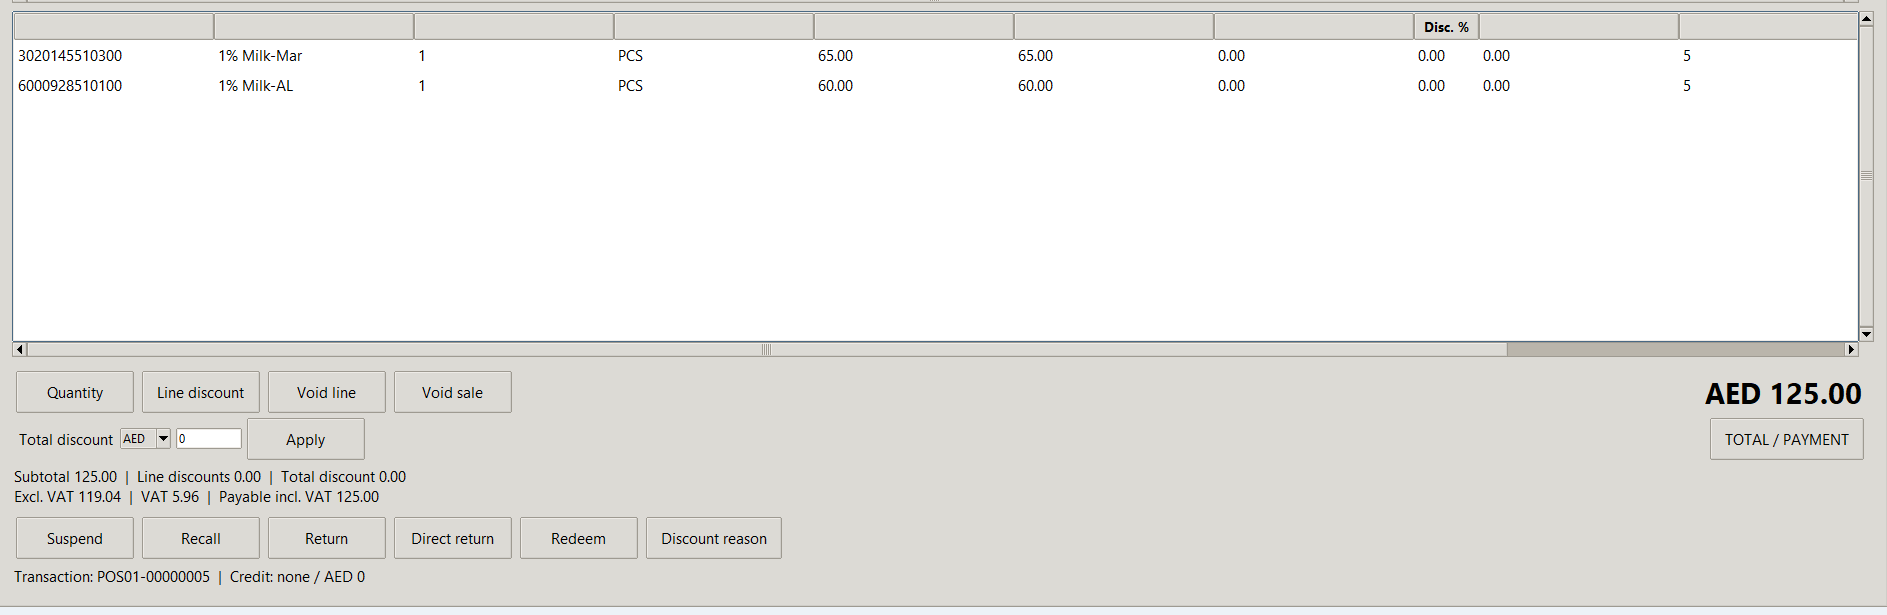Screen dimensions: 1887x615
Task: Click the table's scroll down arrow
Action: [1866, 334]
